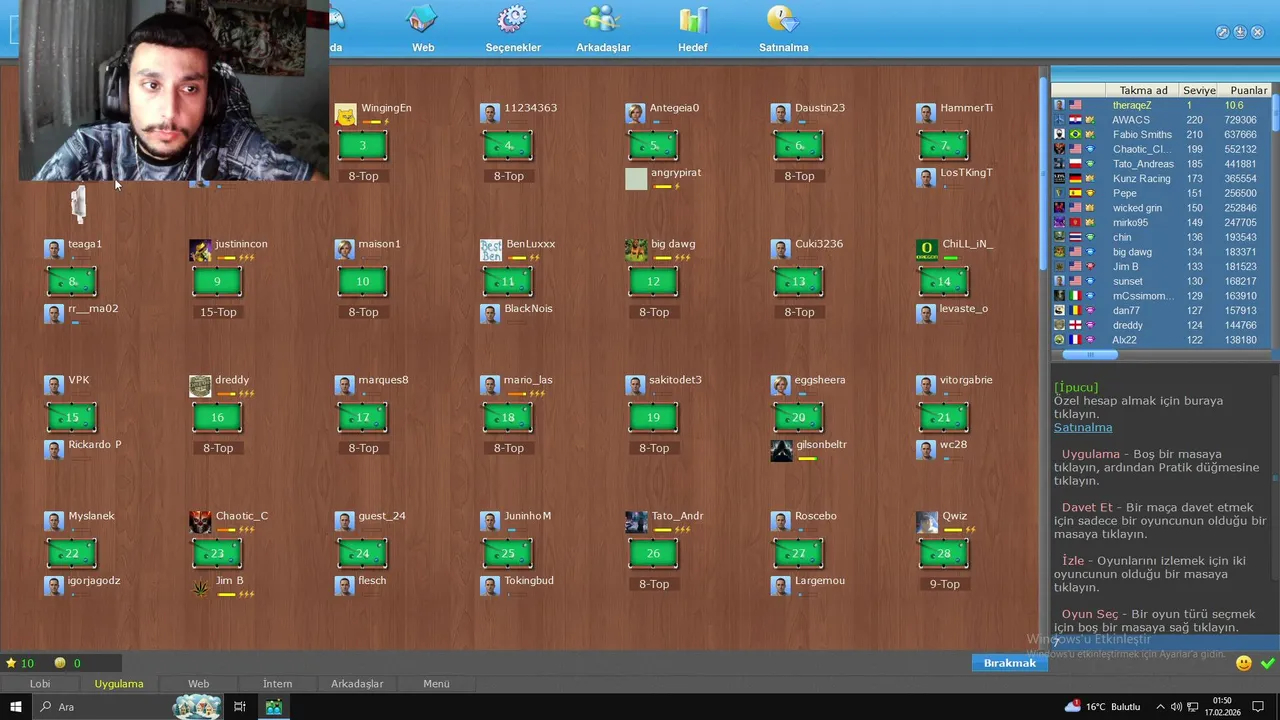Click player name angrypirat at table 5
Image resolution: width=1280 pixels, height=720 pixels.
[x=676, y=173]
